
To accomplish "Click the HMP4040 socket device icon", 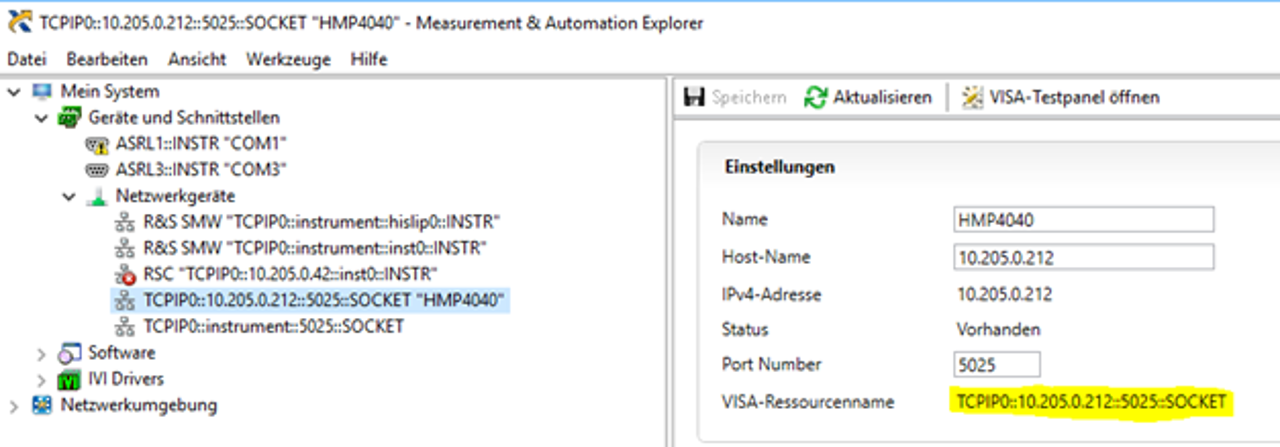I will (125, 300).
